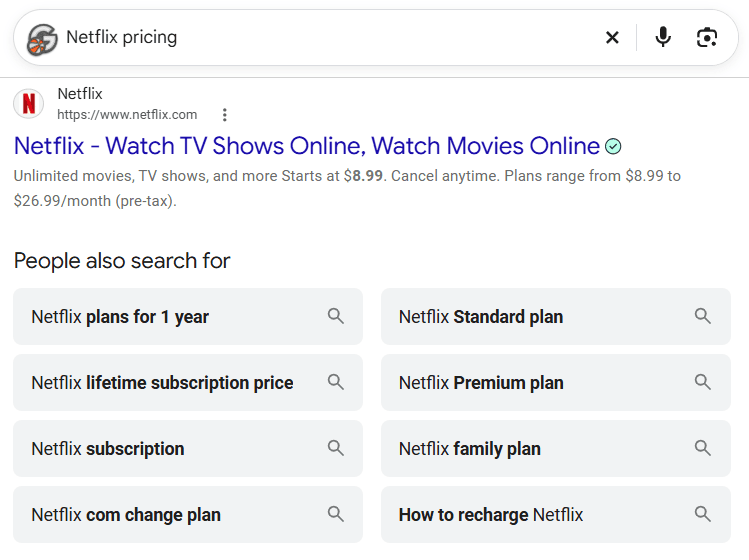
Task: Search for Netflix subscription
Action: [x=188, y=448]
